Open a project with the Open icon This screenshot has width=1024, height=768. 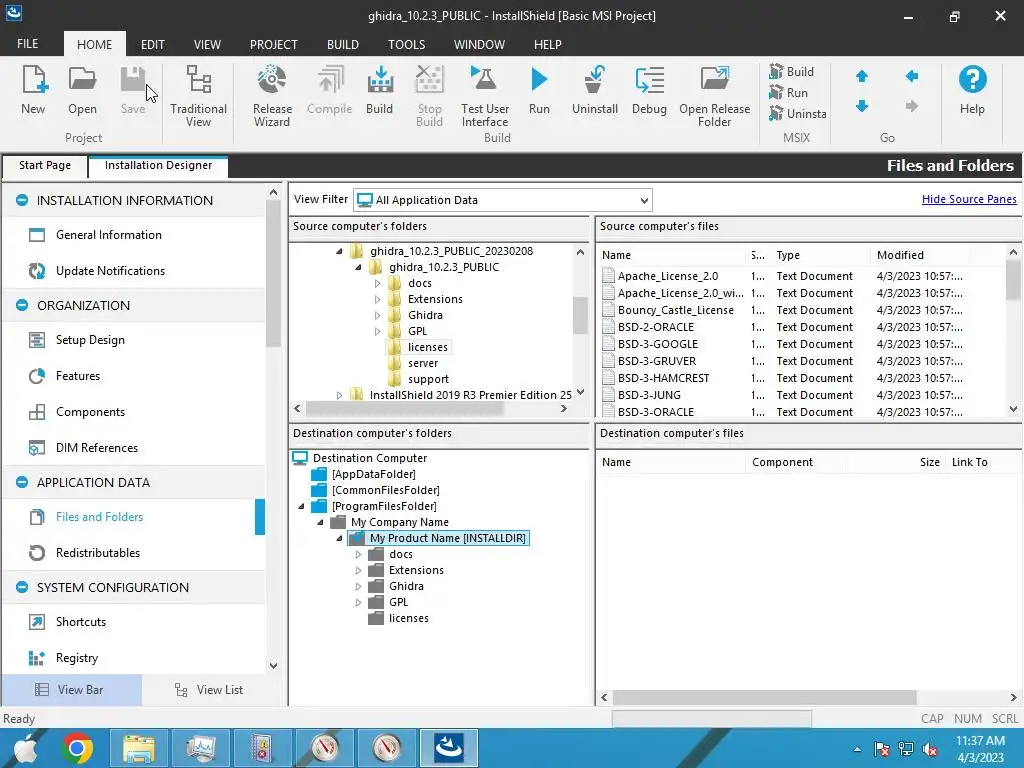click(82, 91)
